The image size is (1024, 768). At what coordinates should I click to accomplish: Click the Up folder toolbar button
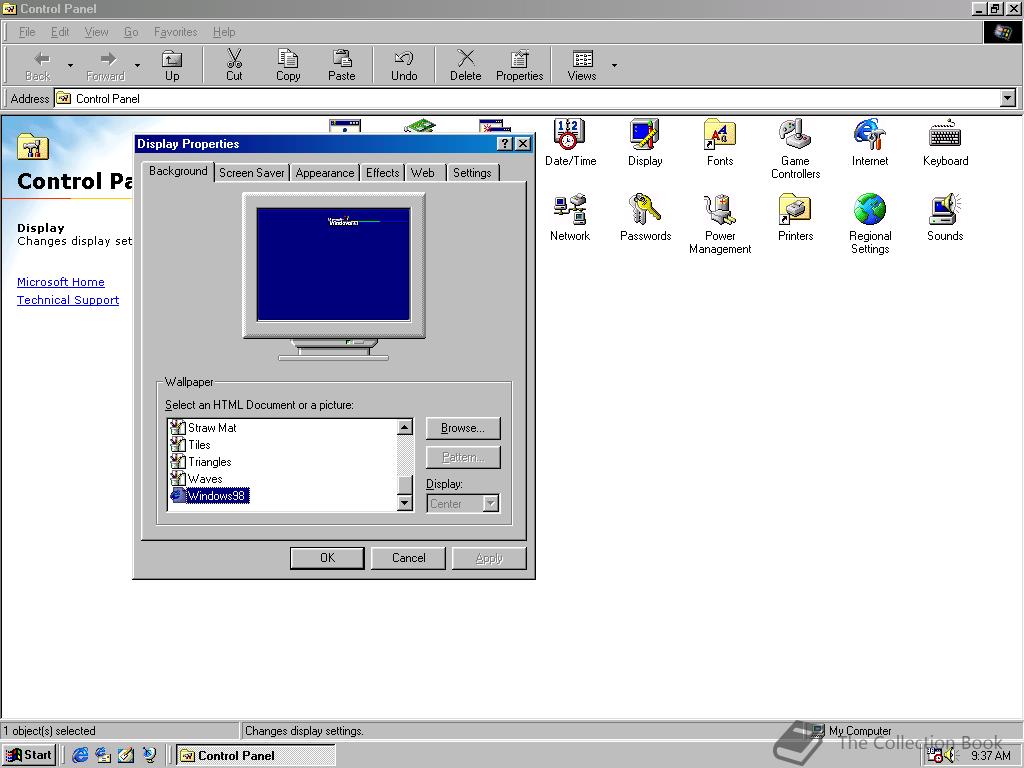click(172, 65)
